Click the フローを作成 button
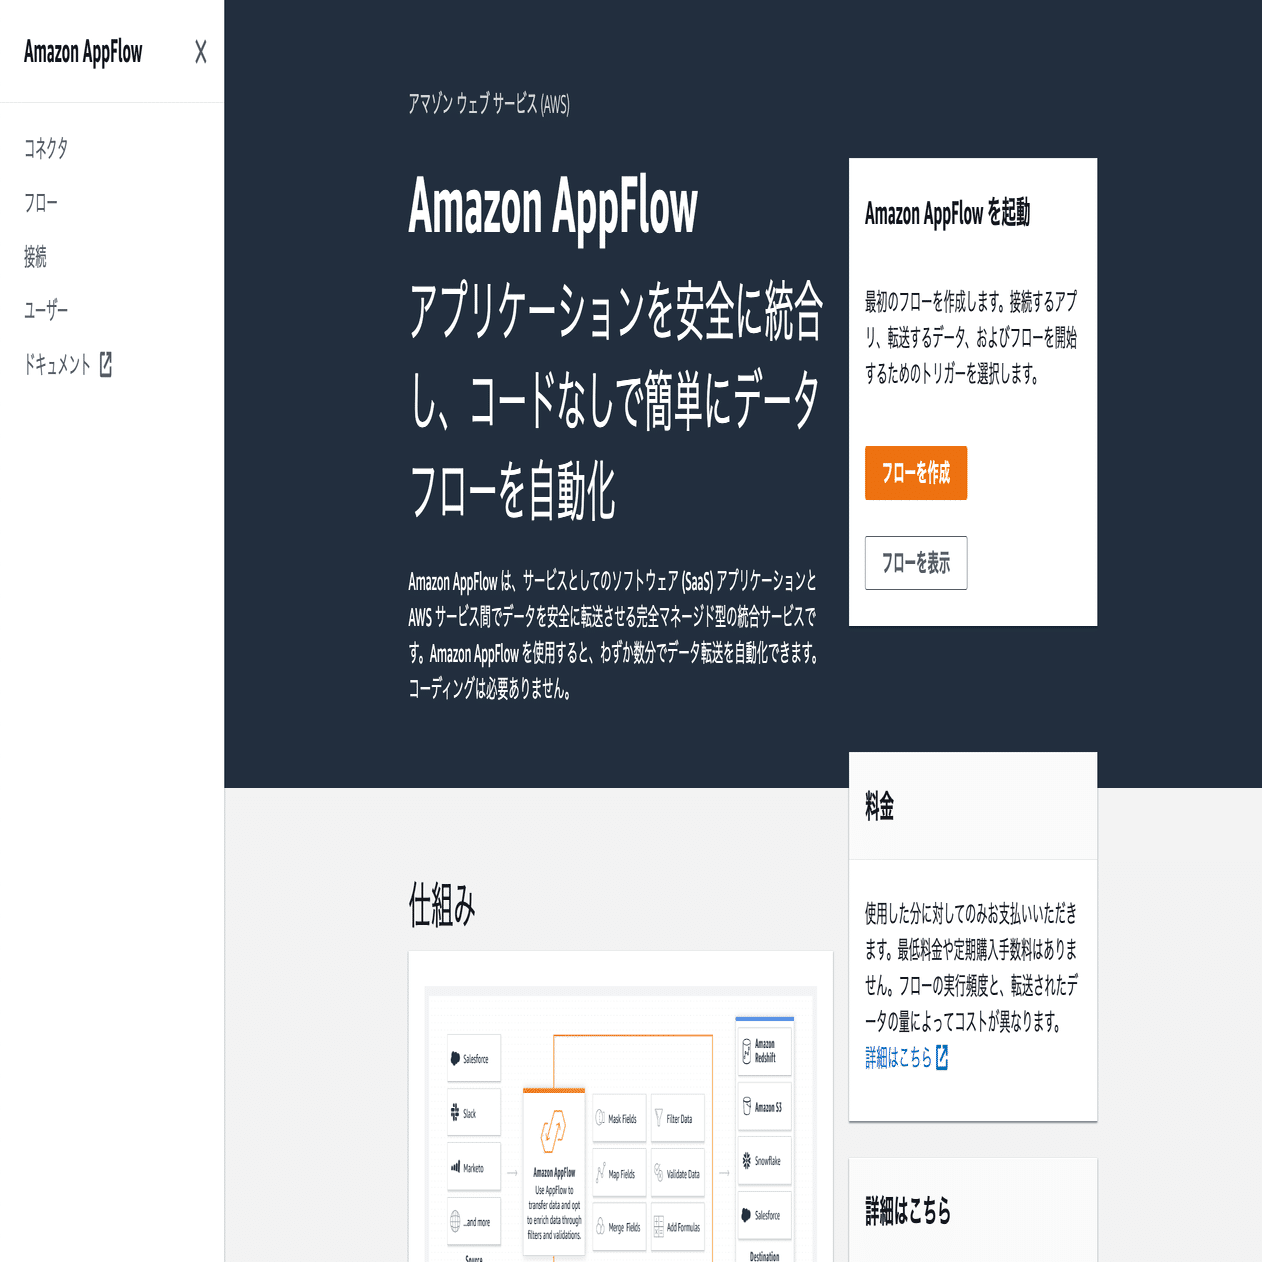This screenshot has width=1262, height=1262. [915, 473]
